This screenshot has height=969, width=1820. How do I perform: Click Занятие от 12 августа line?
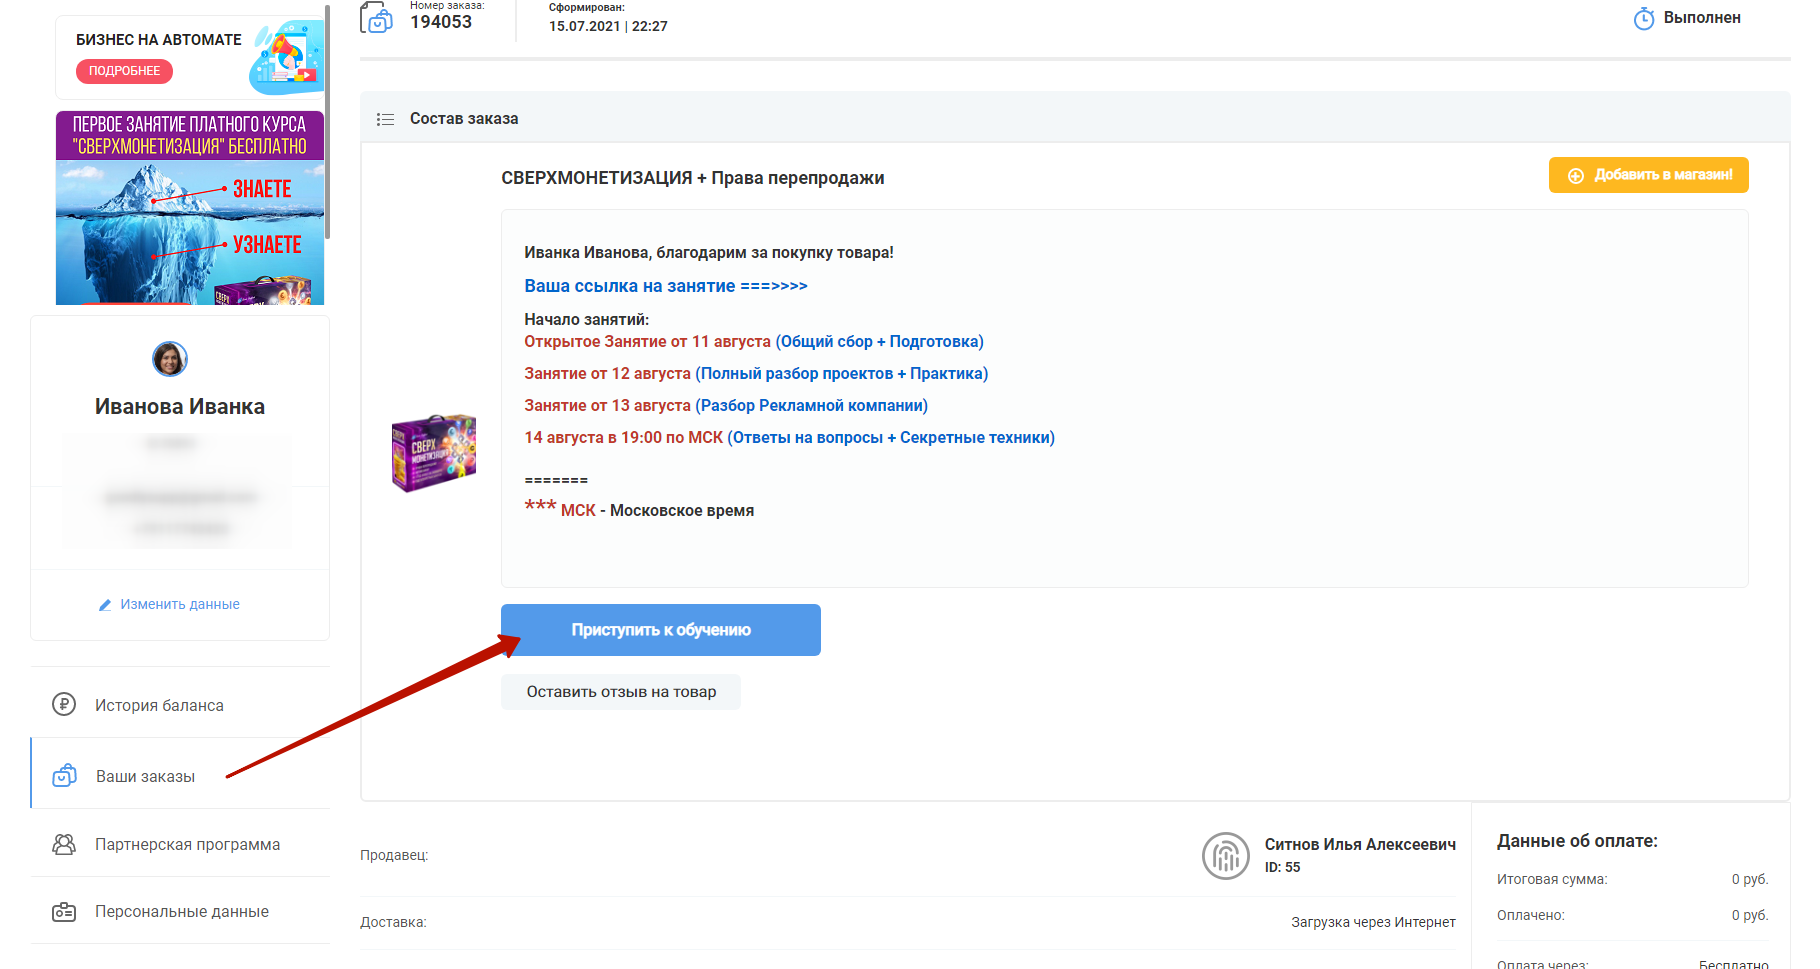(x=756, y=374)
